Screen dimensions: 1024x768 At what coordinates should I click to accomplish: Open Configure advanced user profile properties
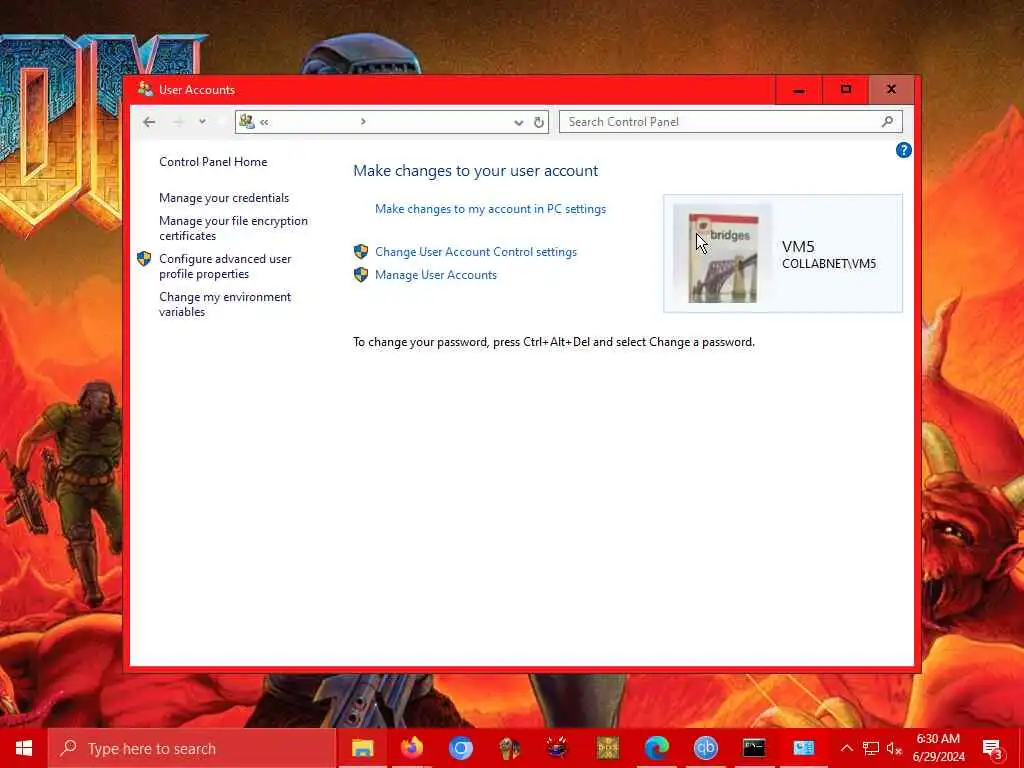(x=225, y=266)
